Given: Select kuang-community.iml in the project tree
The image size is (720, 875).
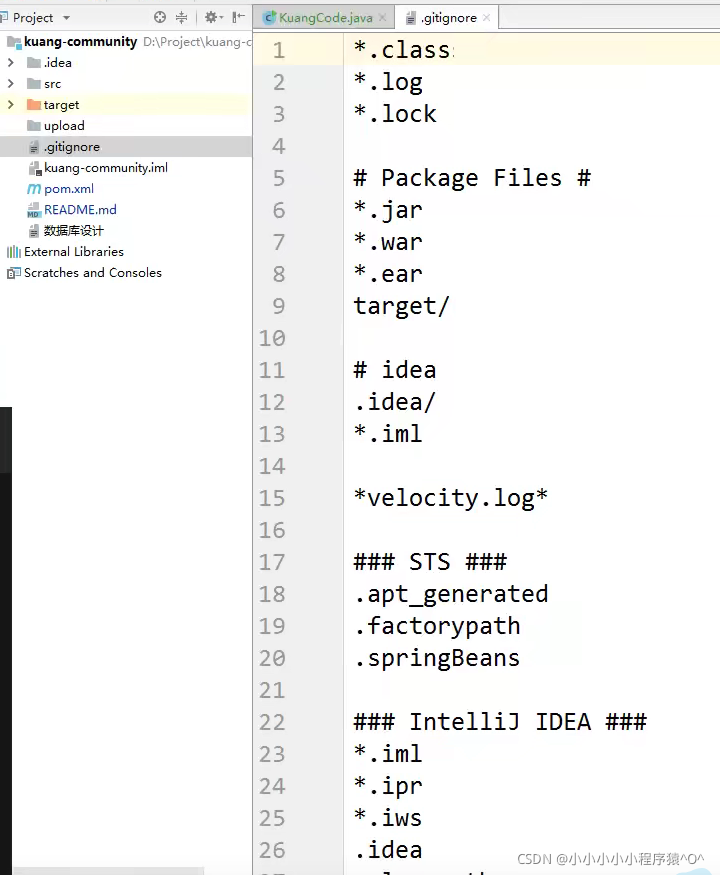Looking at the screenshot, I should point(105,168).
